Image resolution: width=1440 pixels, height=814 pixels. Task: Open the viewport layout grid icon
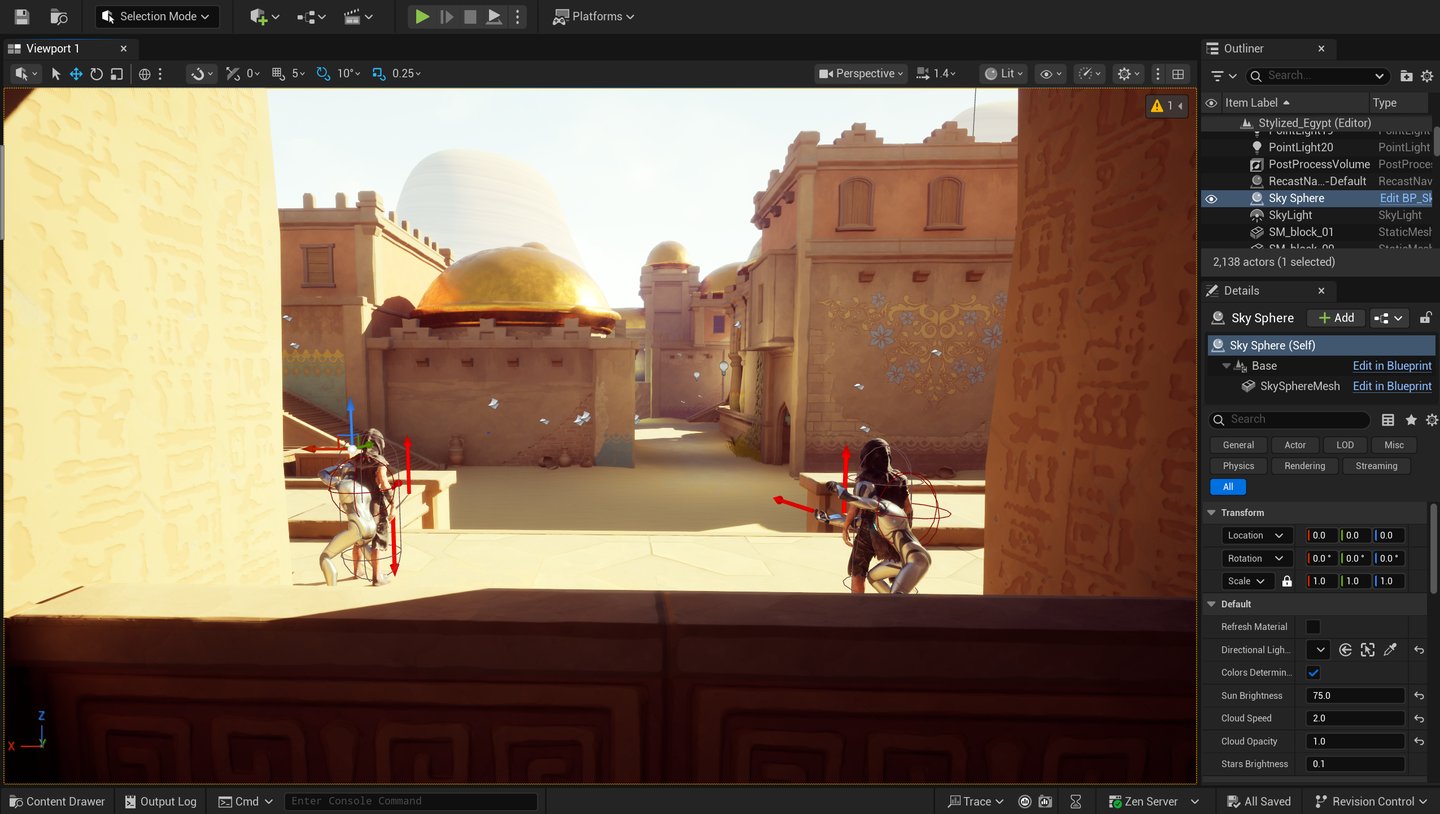click(1178, 74)
